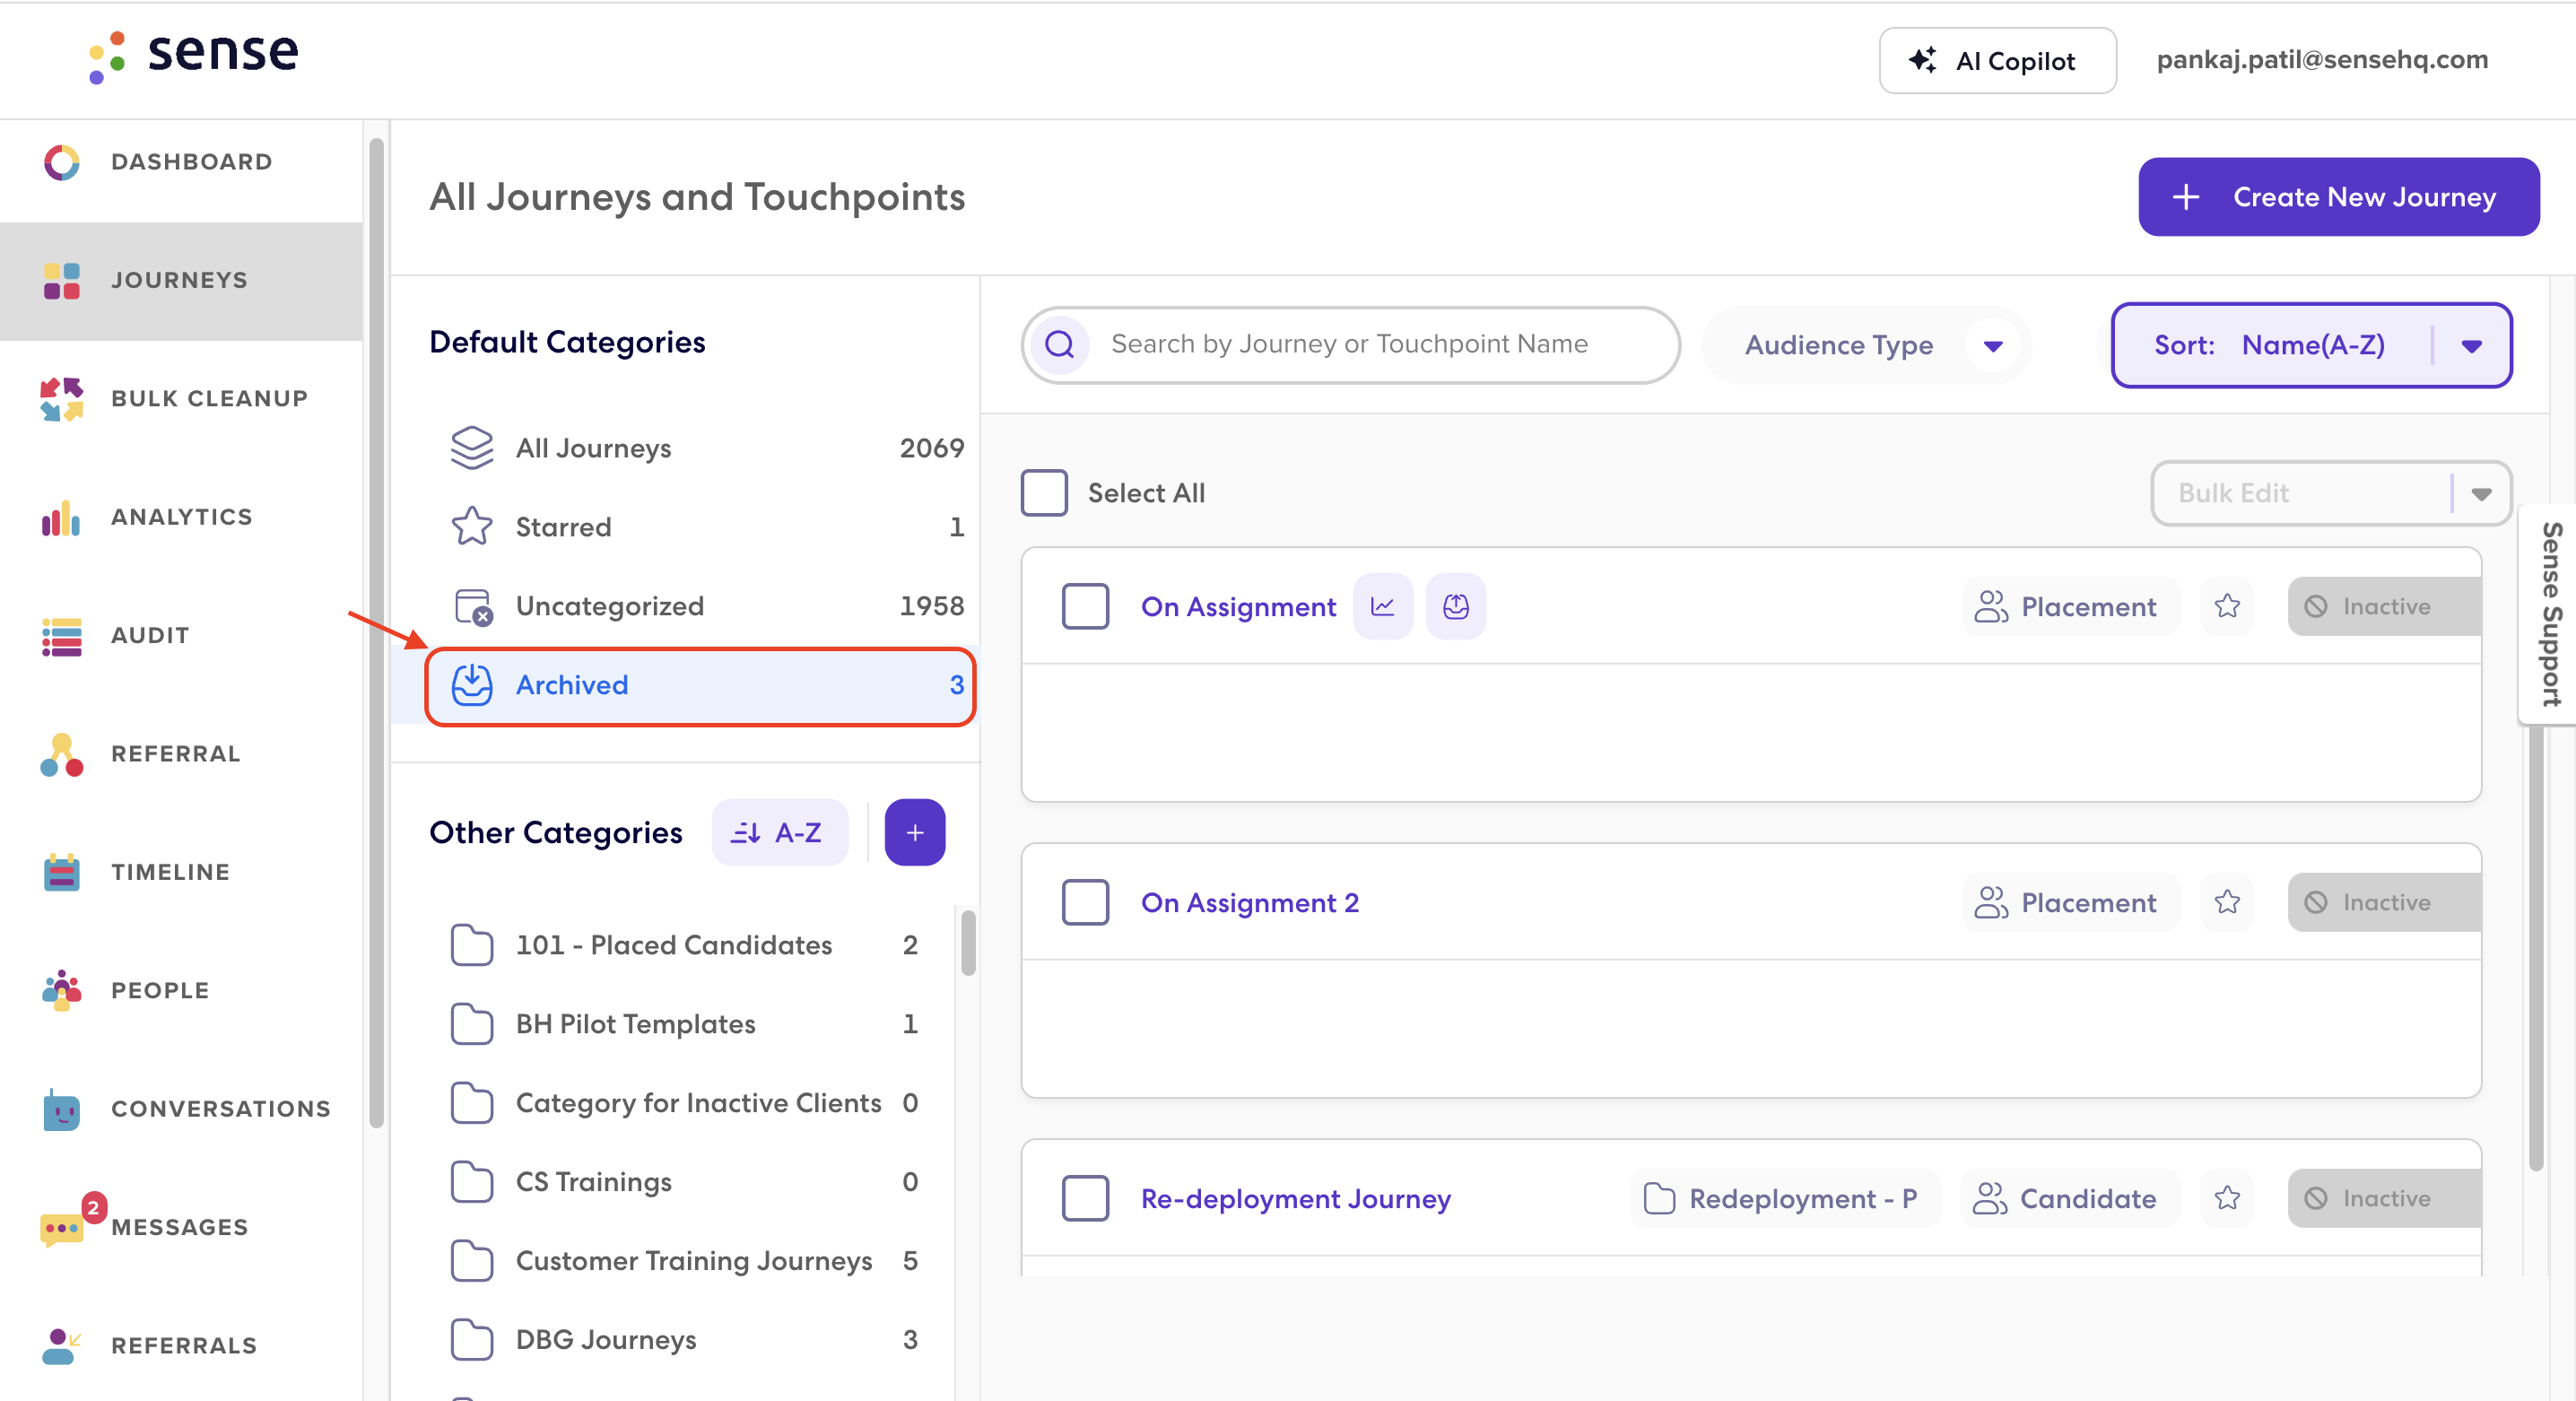Screen dimensions: 2576x1401
Task: Click unarchive icon next to On Assignment
Action: point(1455,606)
